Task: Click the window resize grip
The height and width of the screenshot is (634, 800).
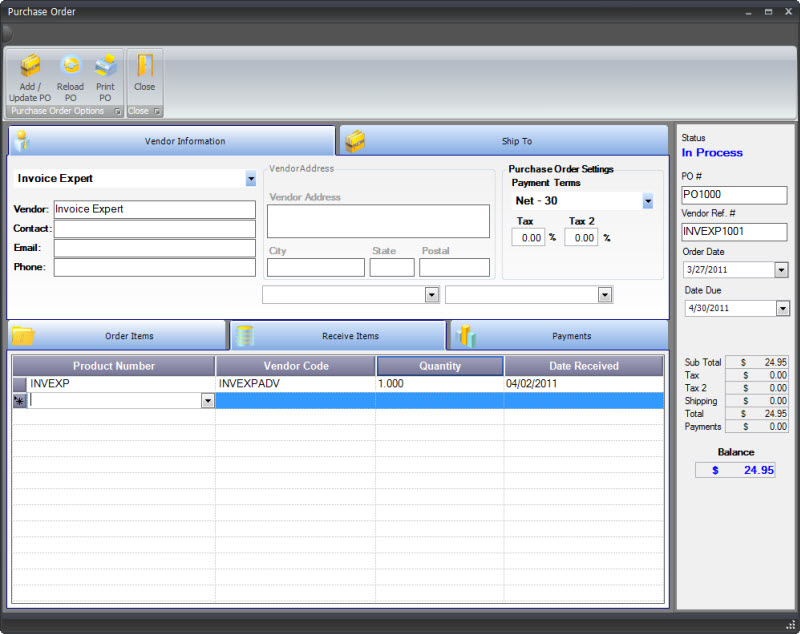Action: click(791, 625)
